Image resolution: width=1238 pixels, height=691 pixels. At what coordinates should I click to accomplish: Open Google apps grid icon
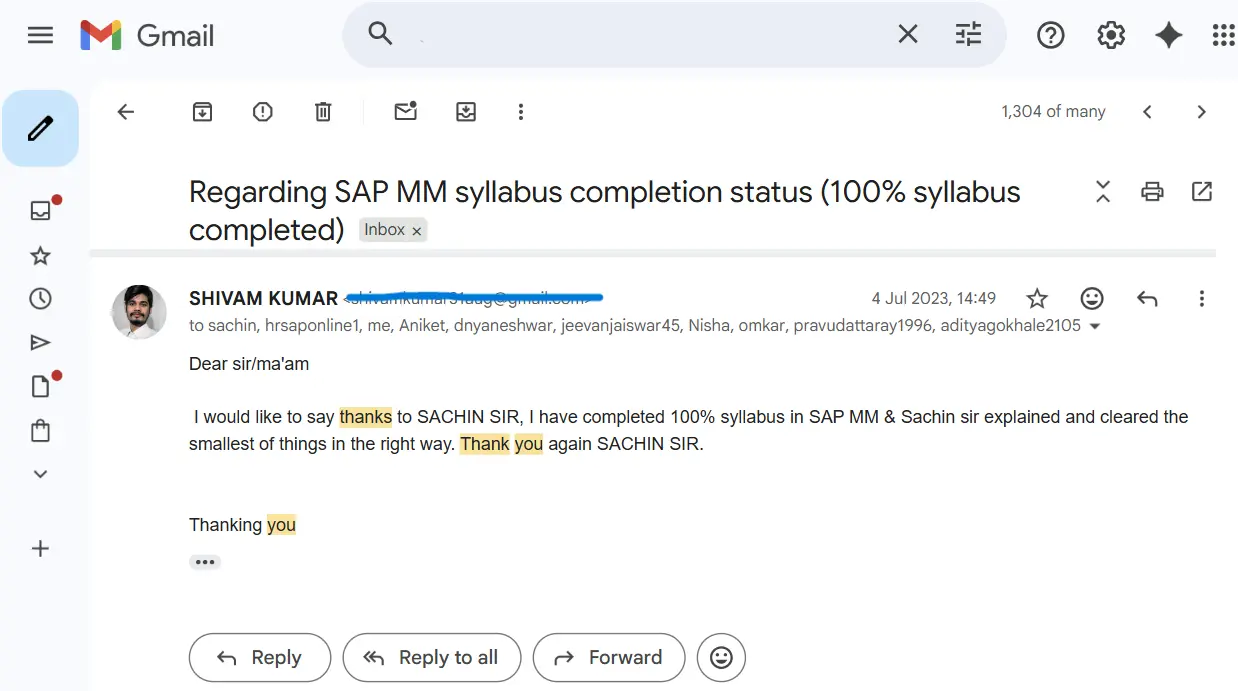(x=1224, y=35)
